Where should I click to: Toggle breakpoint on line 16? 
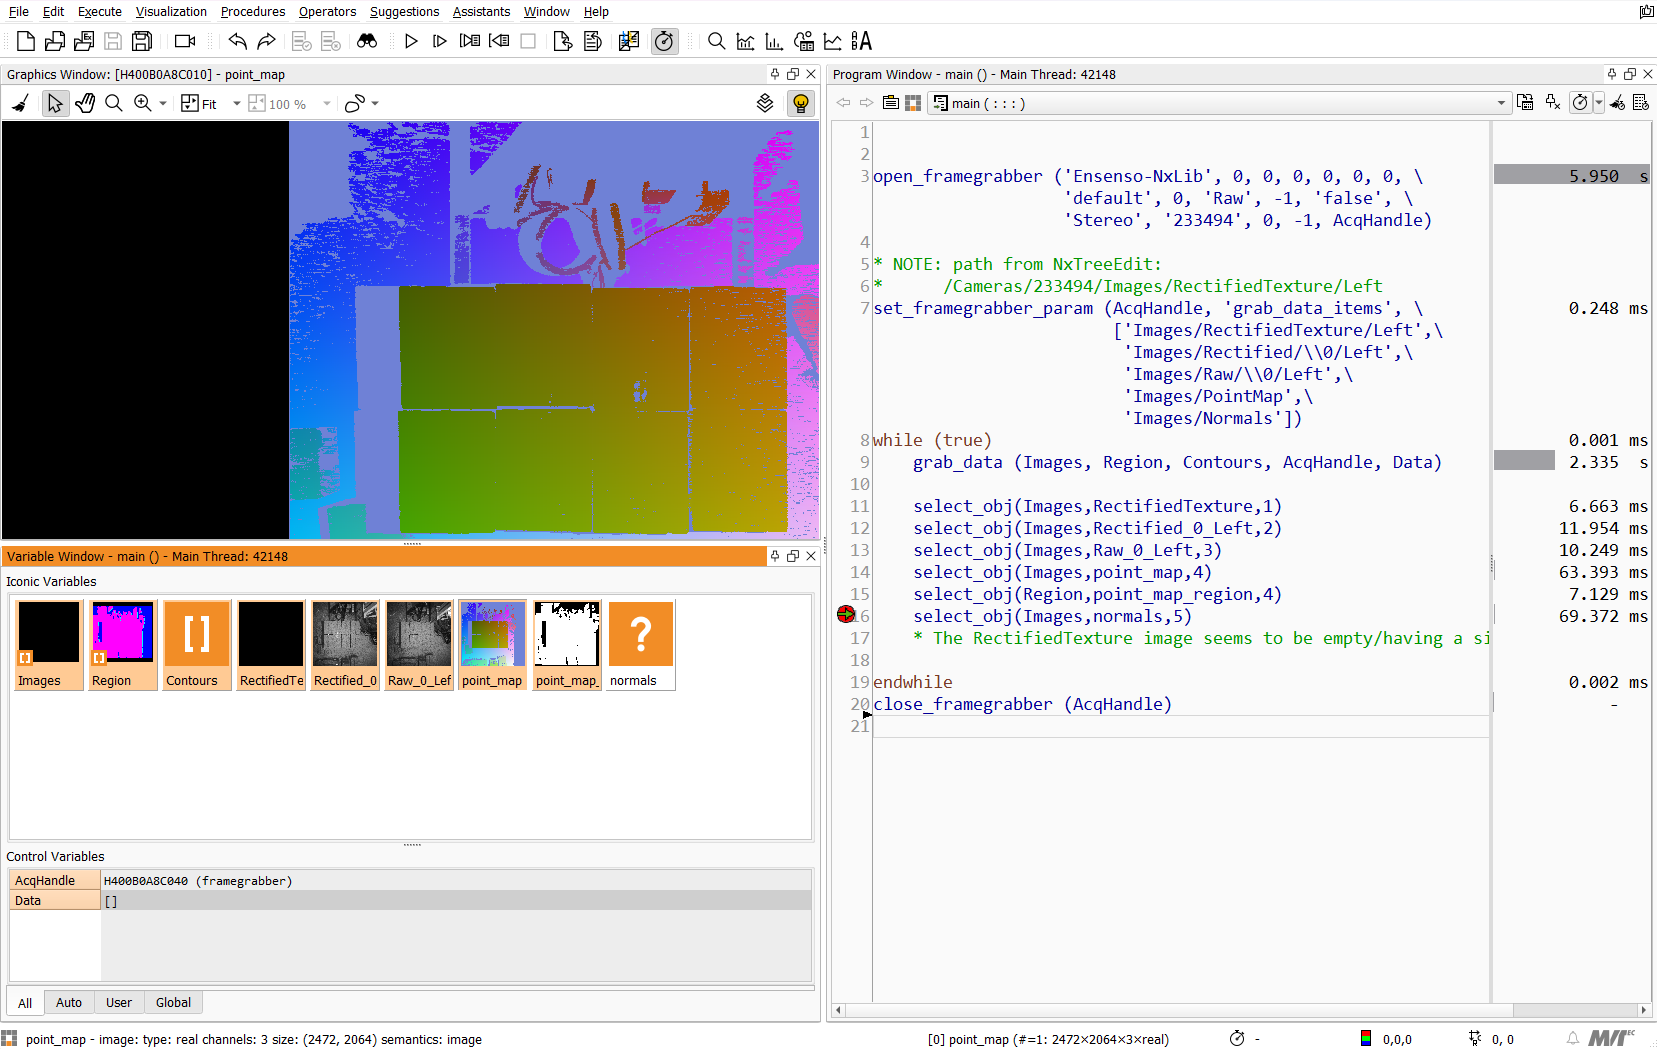846,614
